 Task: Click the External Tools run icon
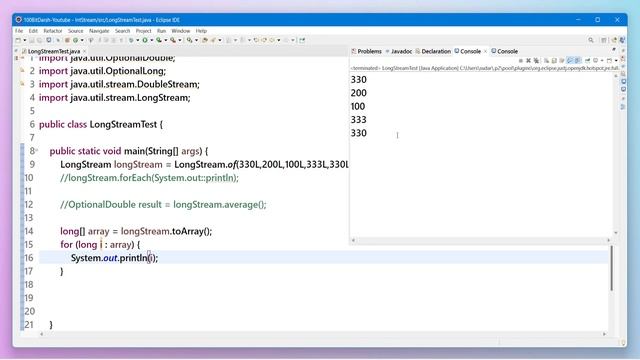tap(173, 40)
